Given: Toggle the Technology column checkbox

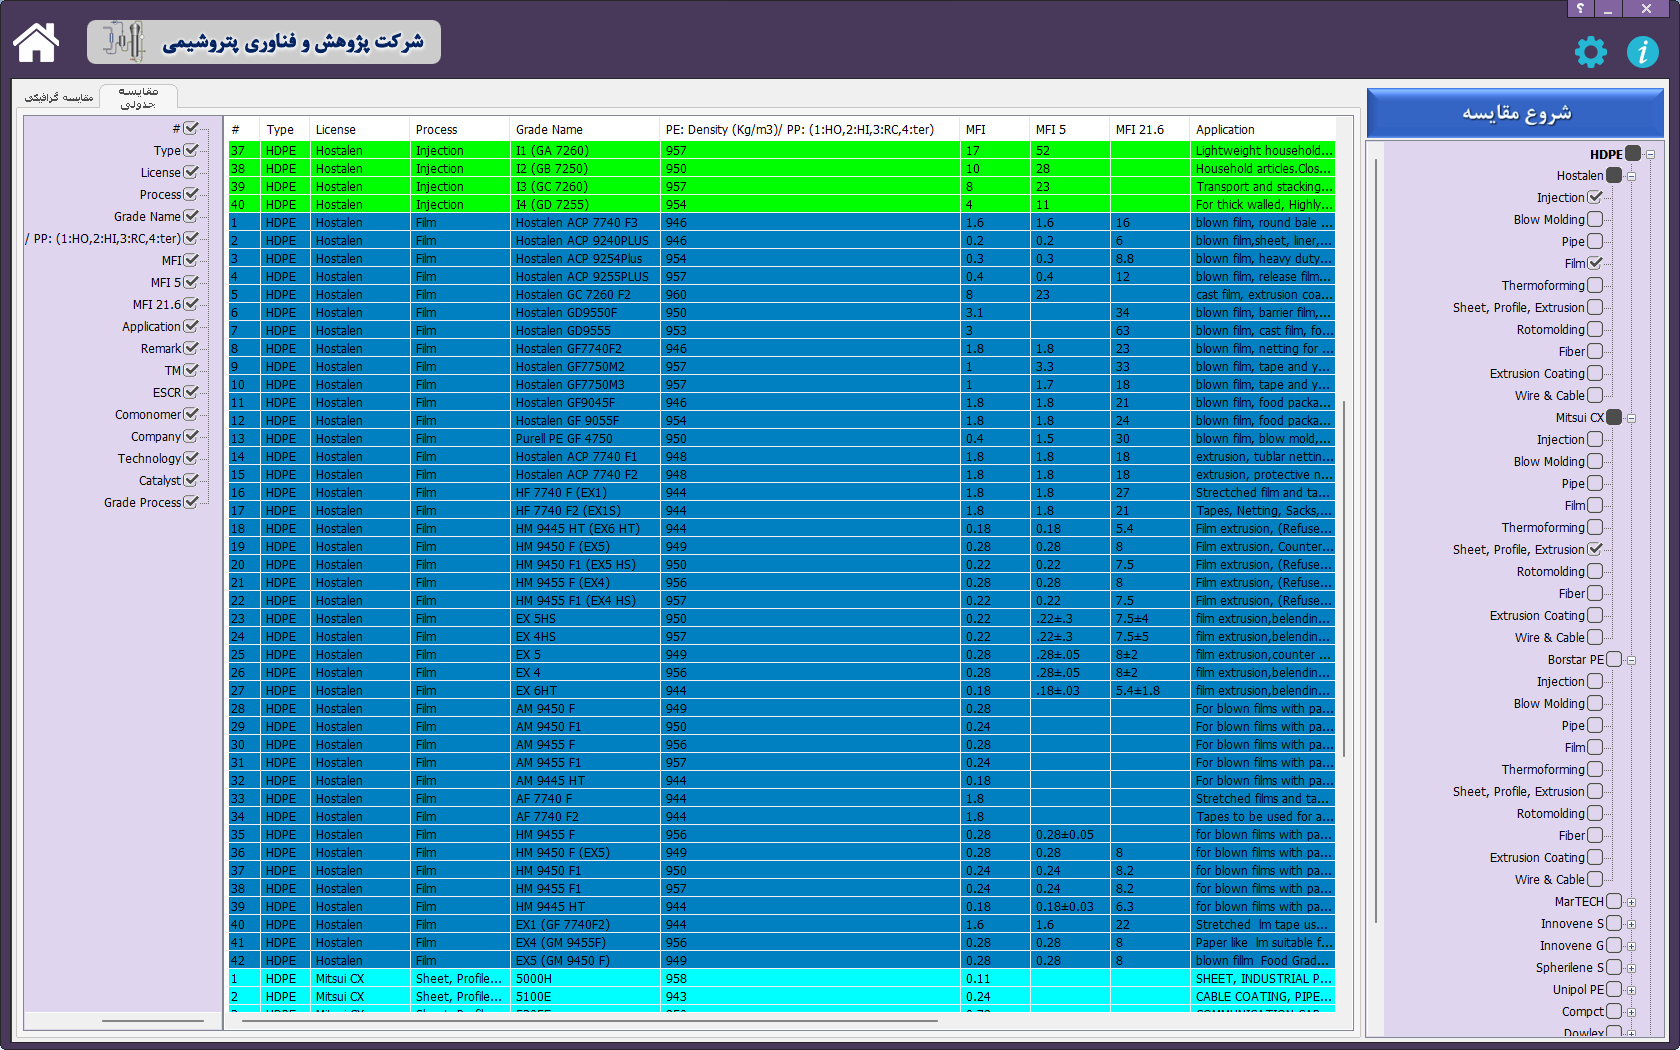Looking at the screenshot, I should (191, 458).
